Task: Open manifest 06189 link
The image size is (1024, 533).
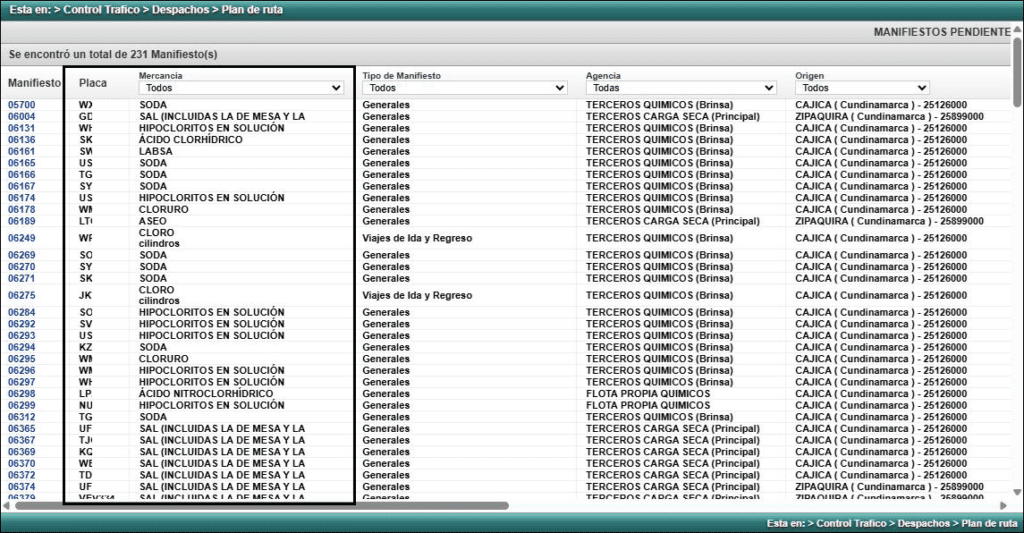Action: 22,221
